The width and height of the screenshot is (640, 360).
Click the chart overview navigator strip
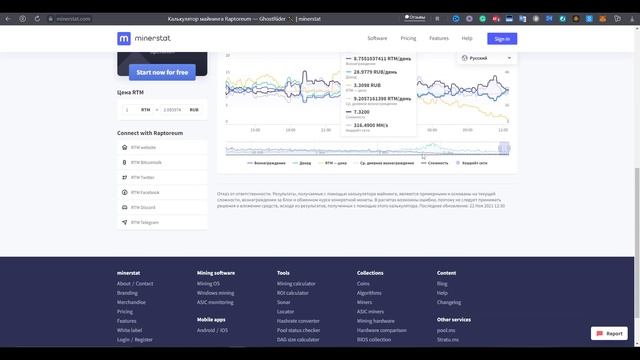[367, 148]
